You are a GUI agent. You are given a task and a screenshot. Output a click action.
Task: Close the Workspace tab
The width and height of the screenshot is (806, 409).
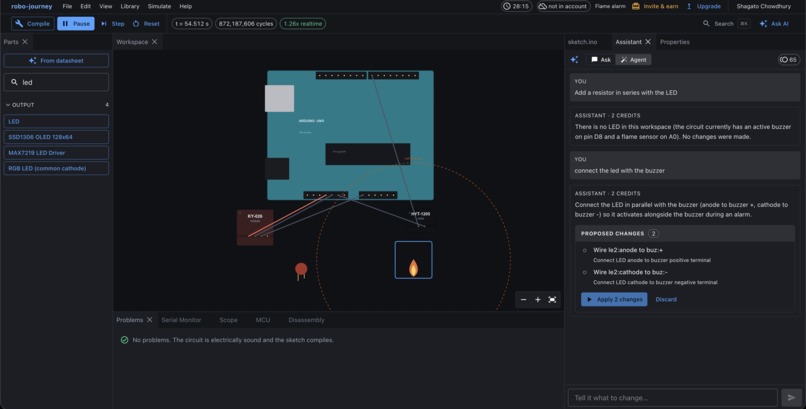click(x=155, y=42)
